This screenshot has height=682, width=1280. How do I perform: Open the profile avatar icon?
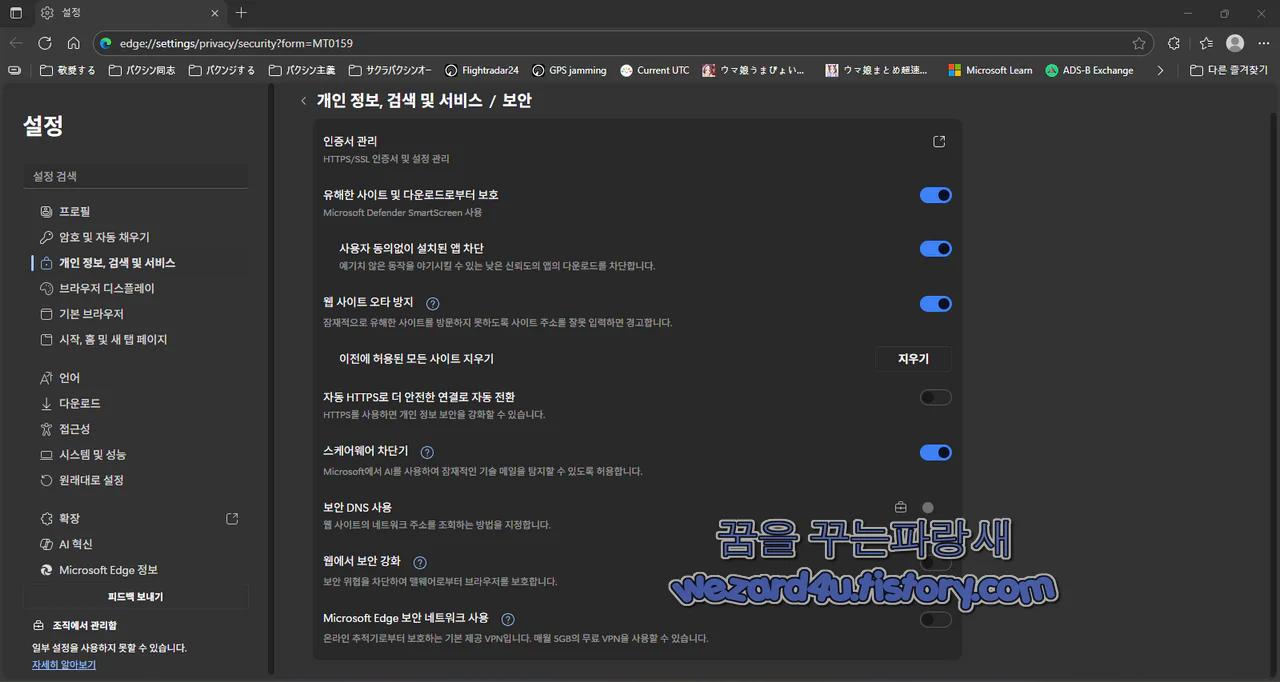click(x=1235, y=43)
